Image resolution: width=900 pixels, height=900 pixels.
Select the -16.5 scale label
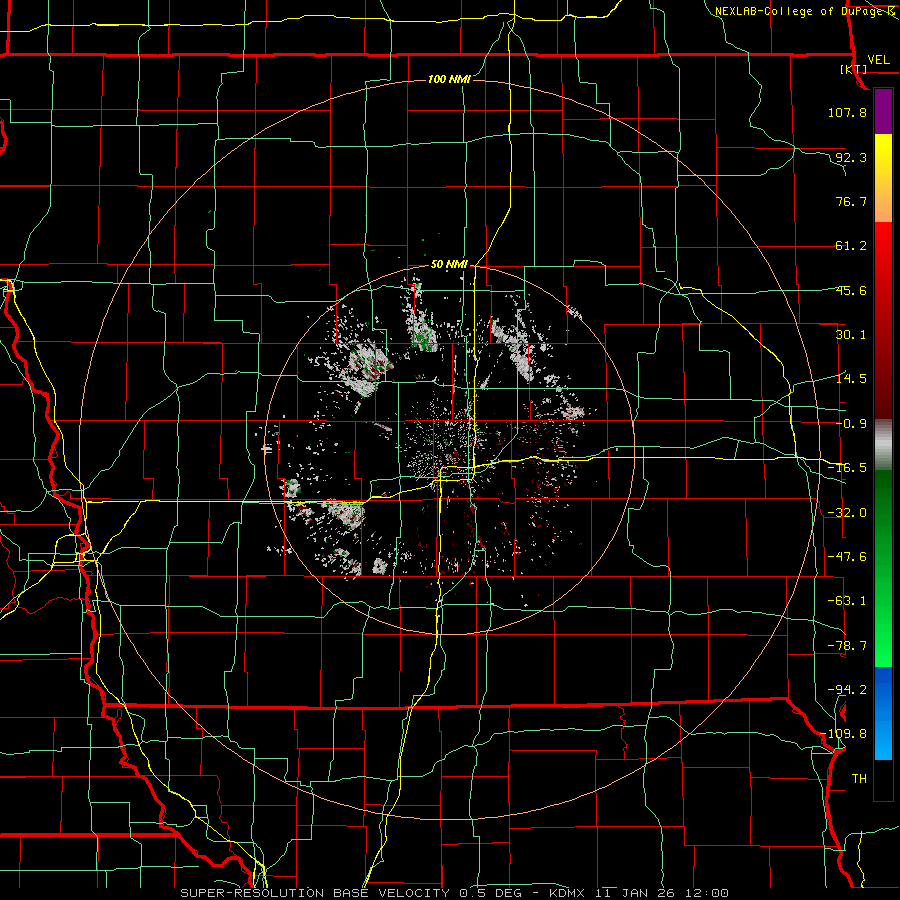coord(847,468)
